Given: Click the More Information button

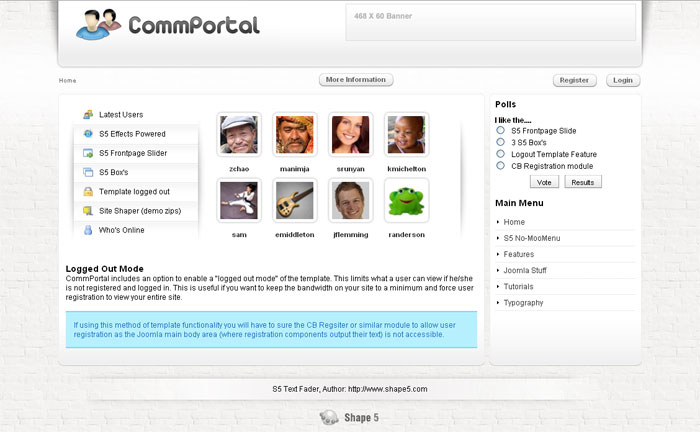Looking at the screenshot, I should pyautogui.click(x=356, y=80).
